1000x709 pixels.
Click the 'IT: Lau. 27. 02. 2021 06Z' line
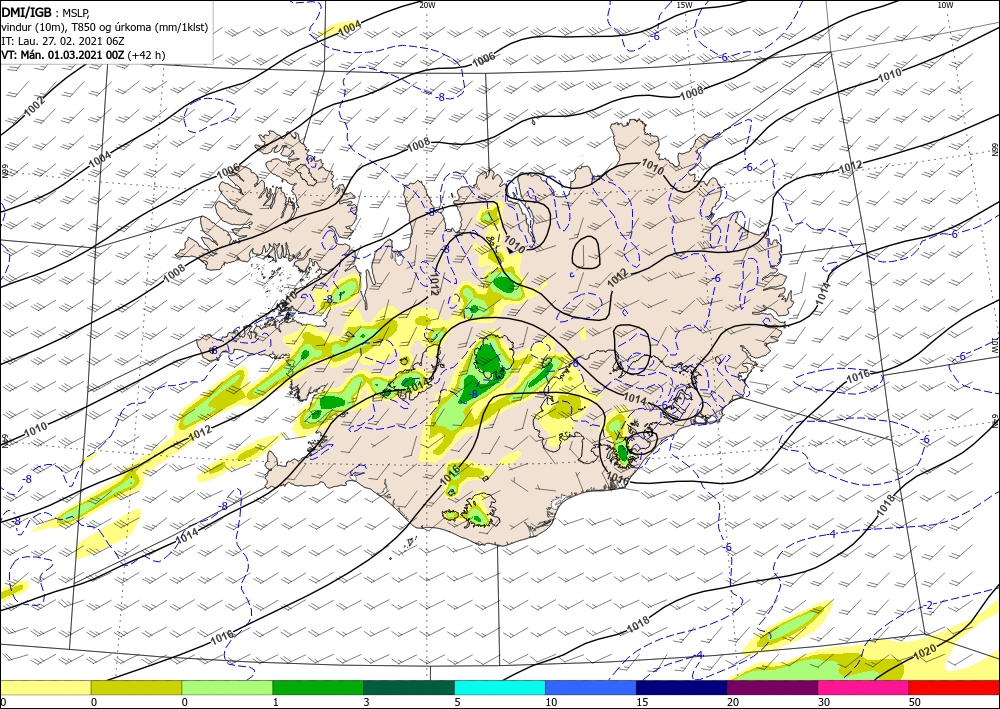point(62,41)
